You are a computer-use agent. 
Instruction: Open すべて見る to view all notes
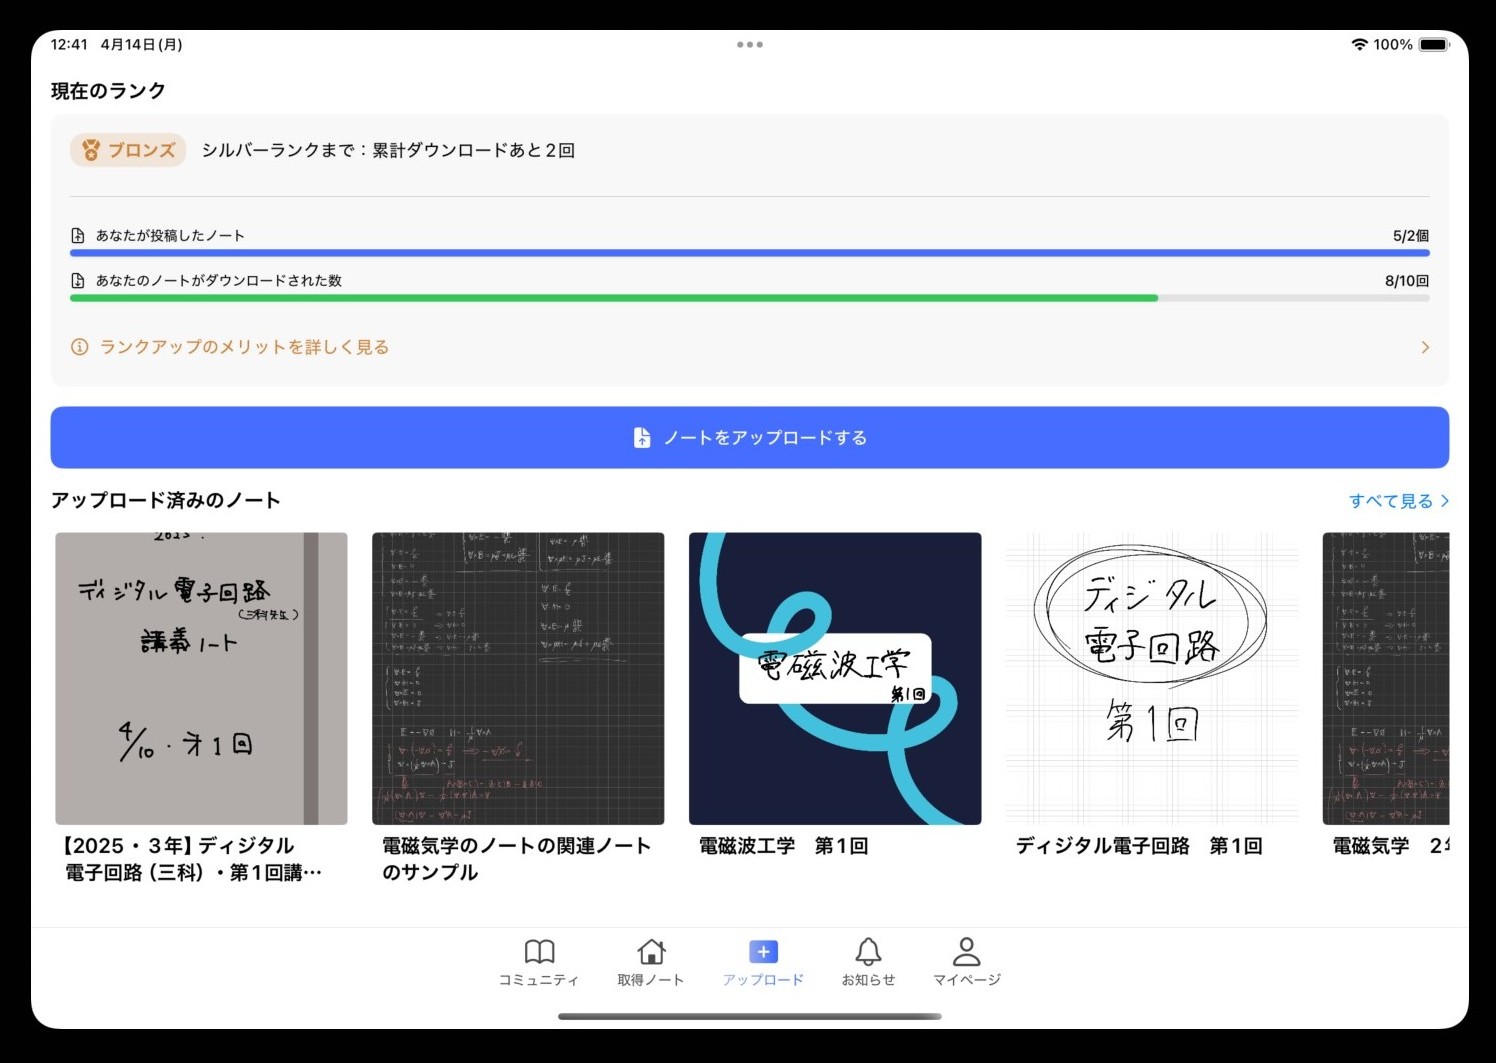(1397, 501)
